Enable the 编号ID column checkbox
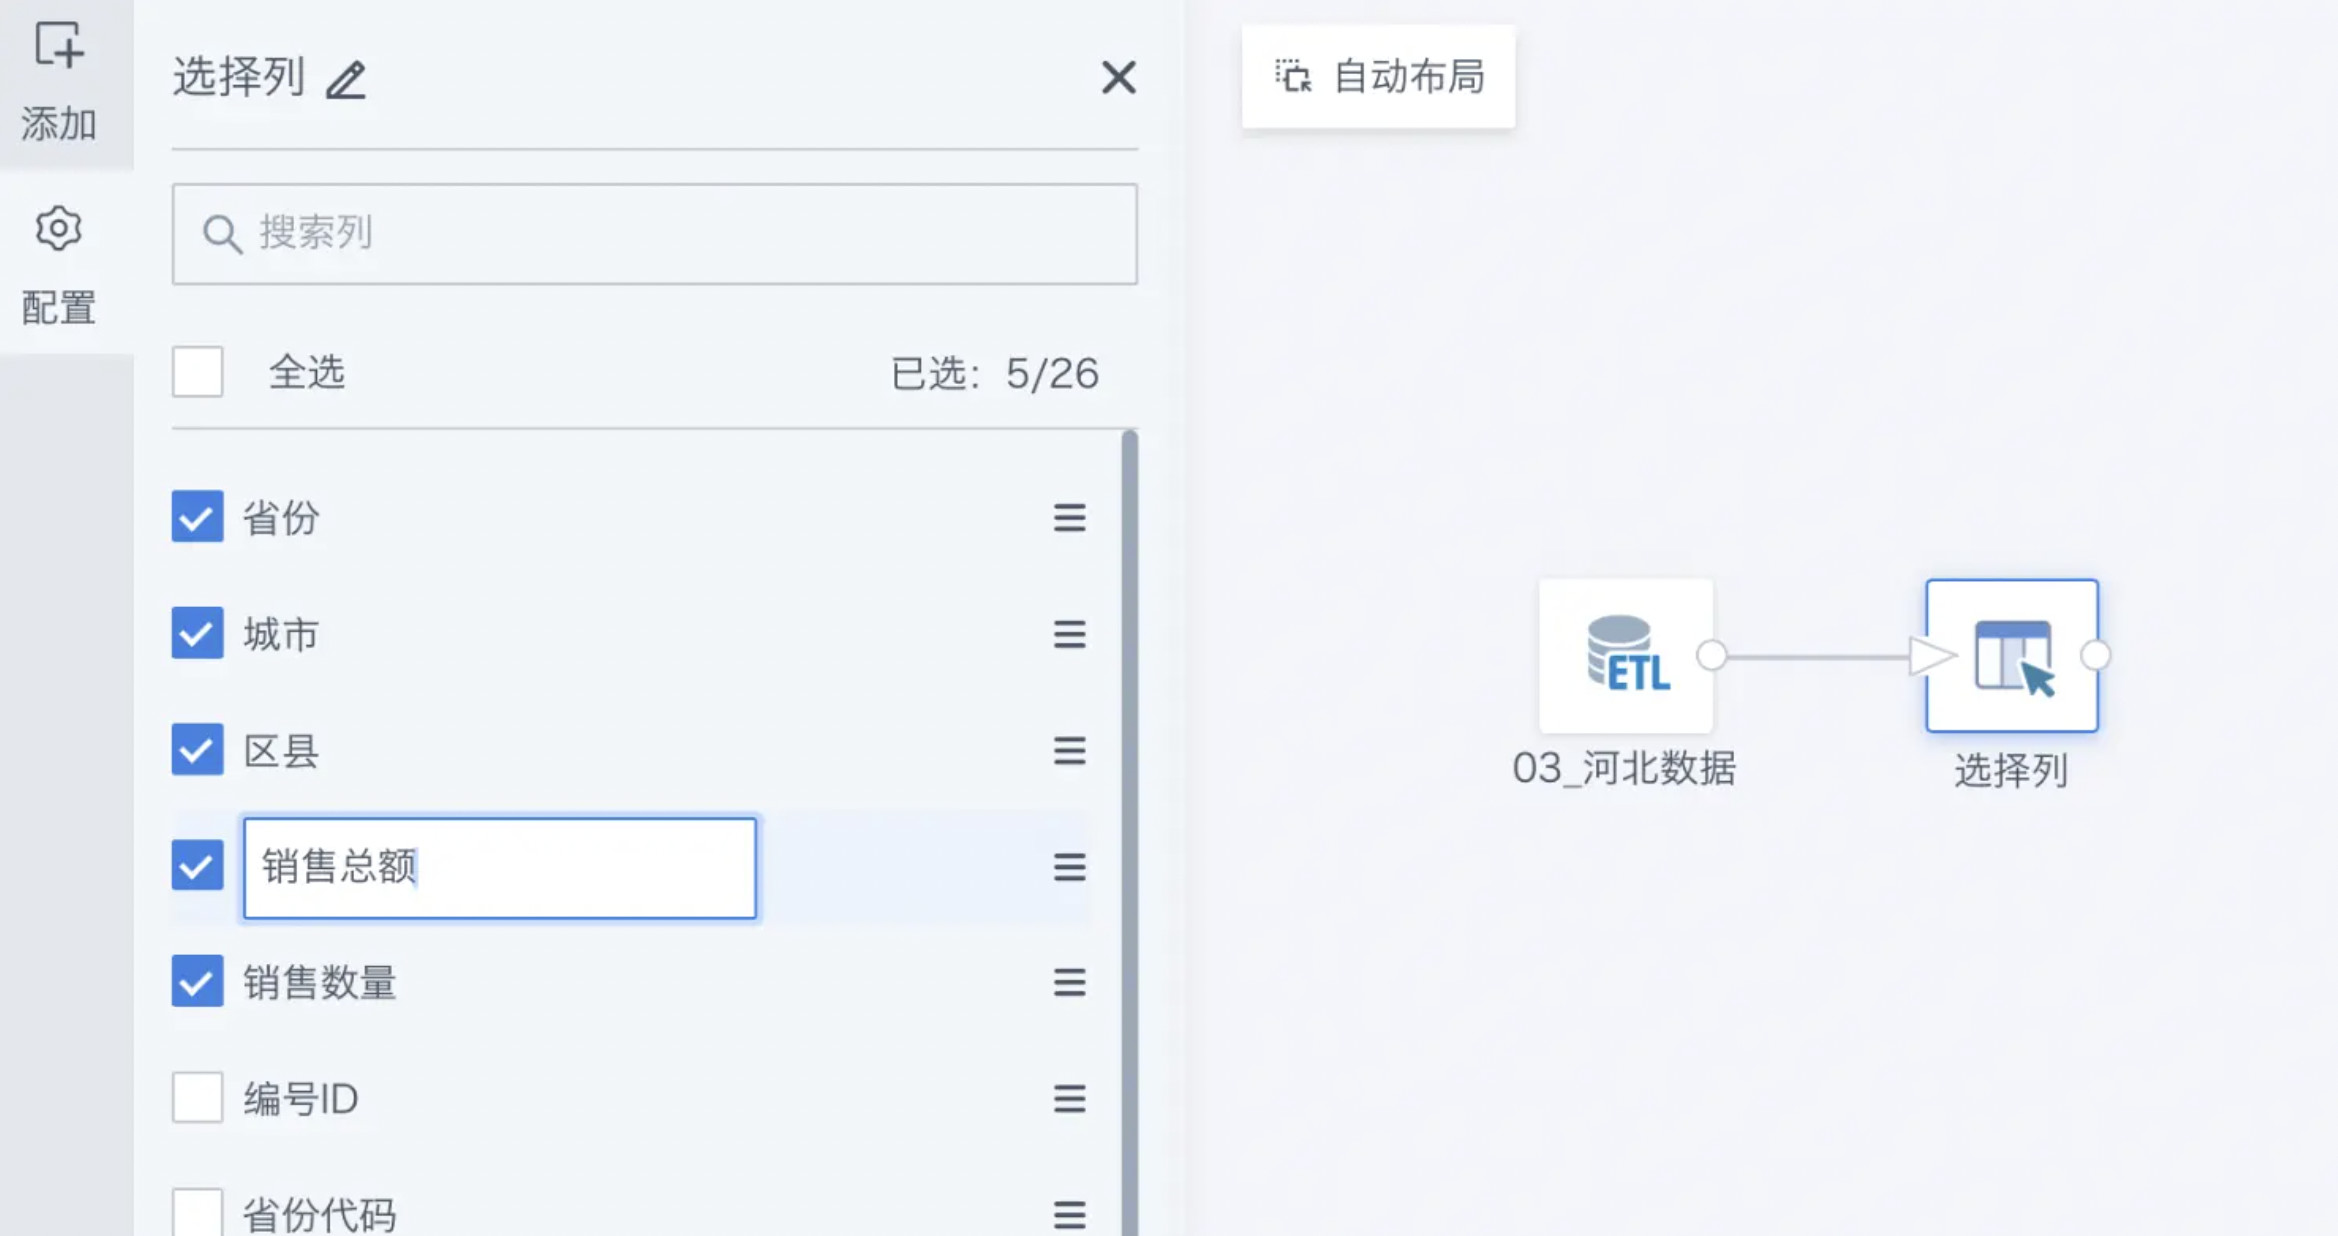The height and width of the screenshot is (1236, 2338). point(197,1098)
